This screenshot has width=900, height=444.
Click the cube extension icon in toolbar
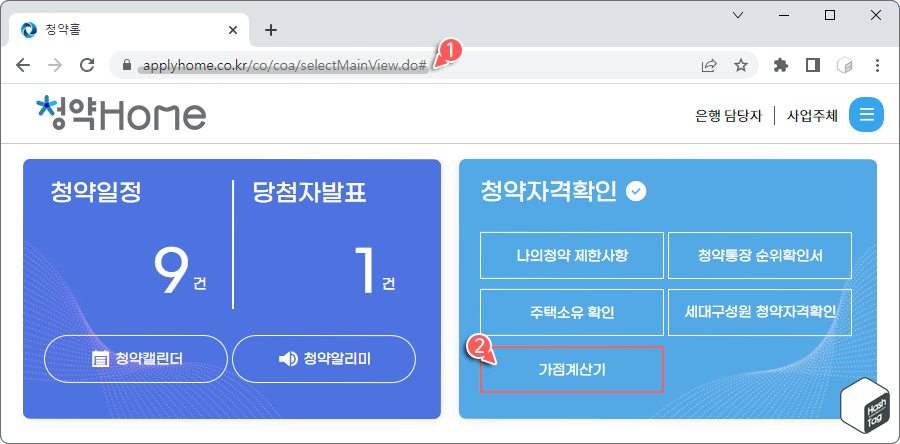844,66
